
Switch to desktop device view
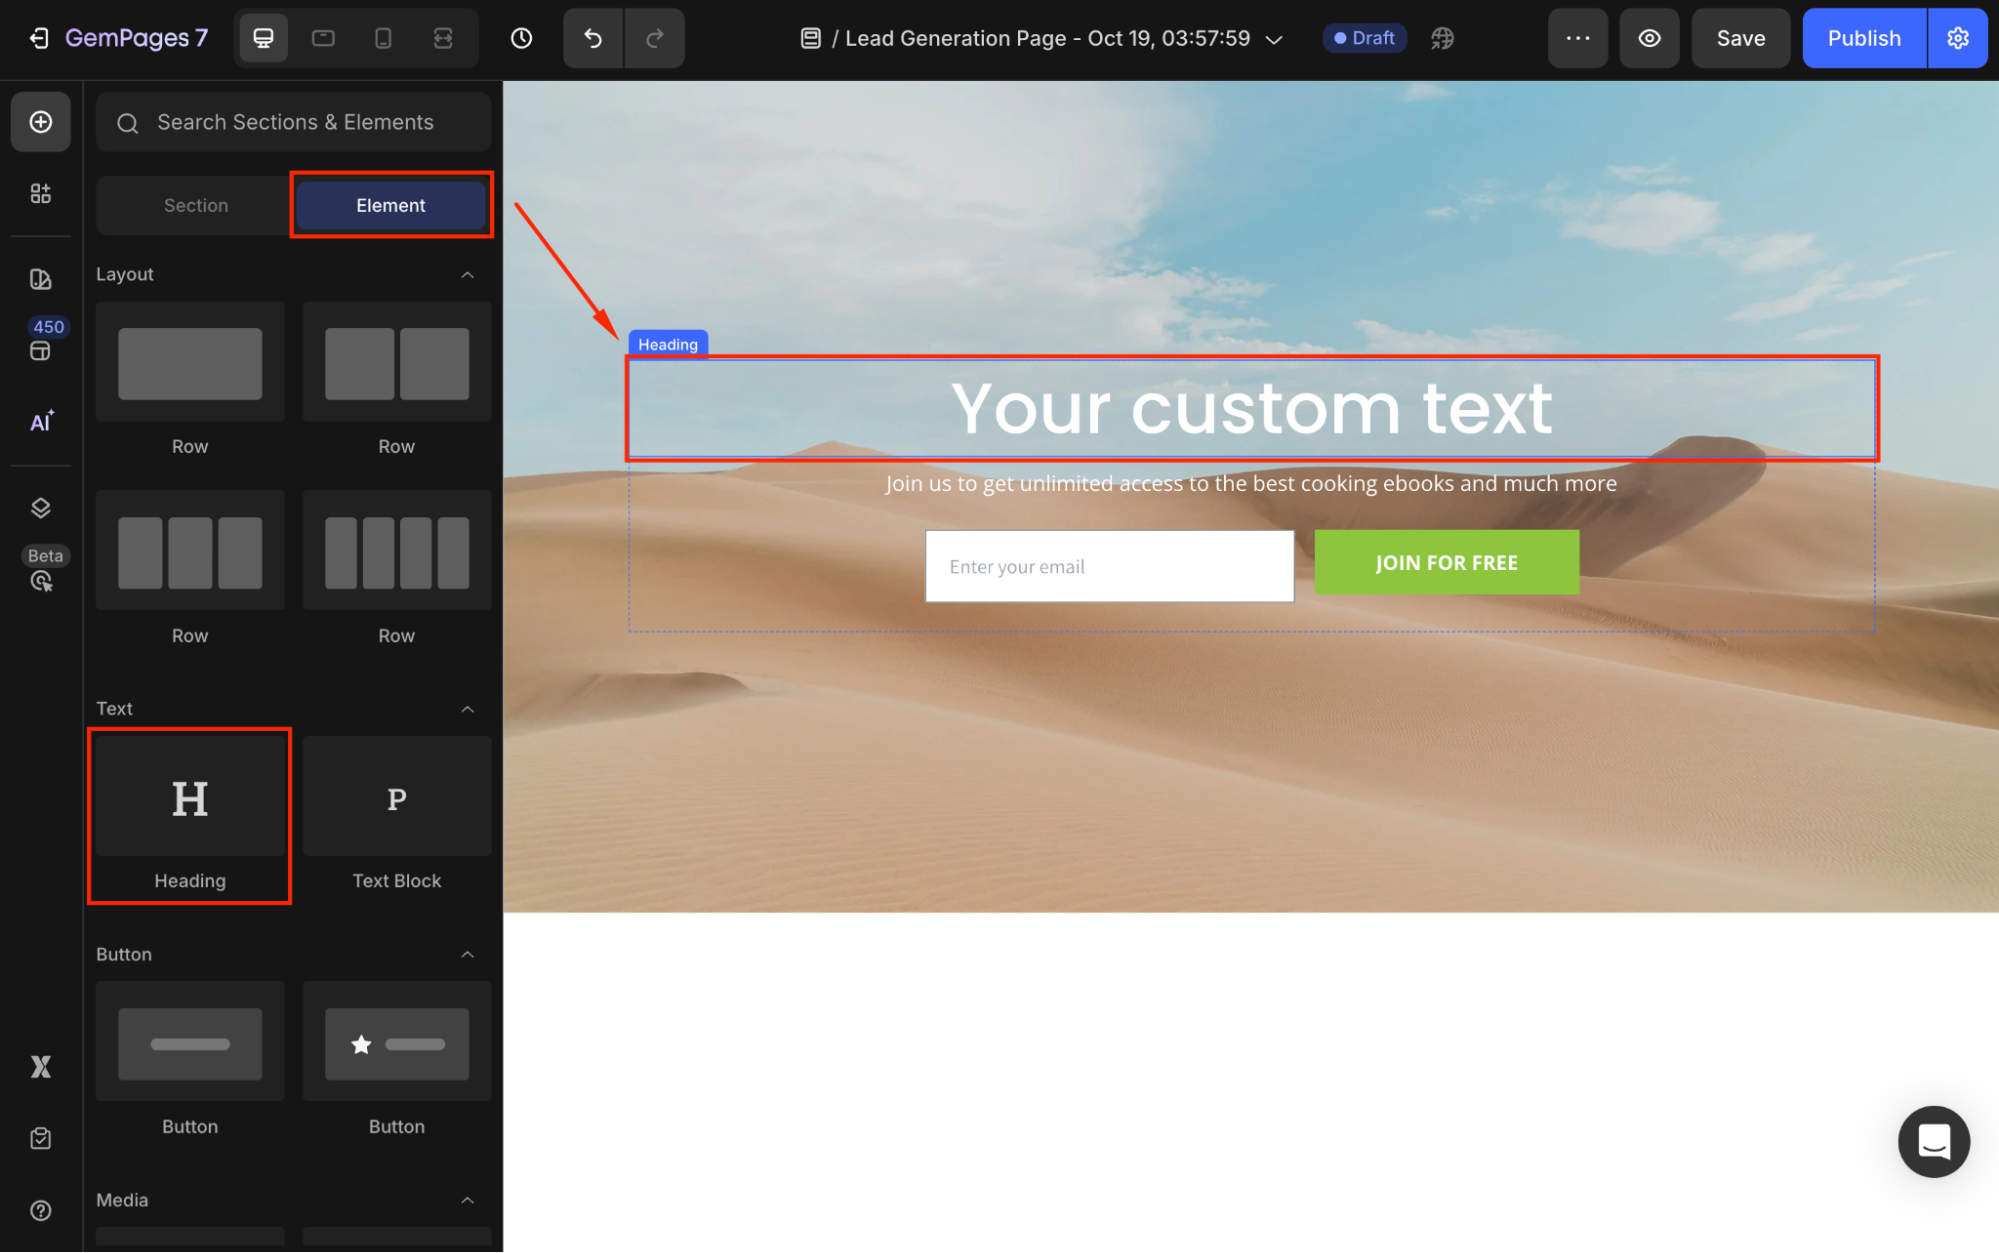coord(263,38)
